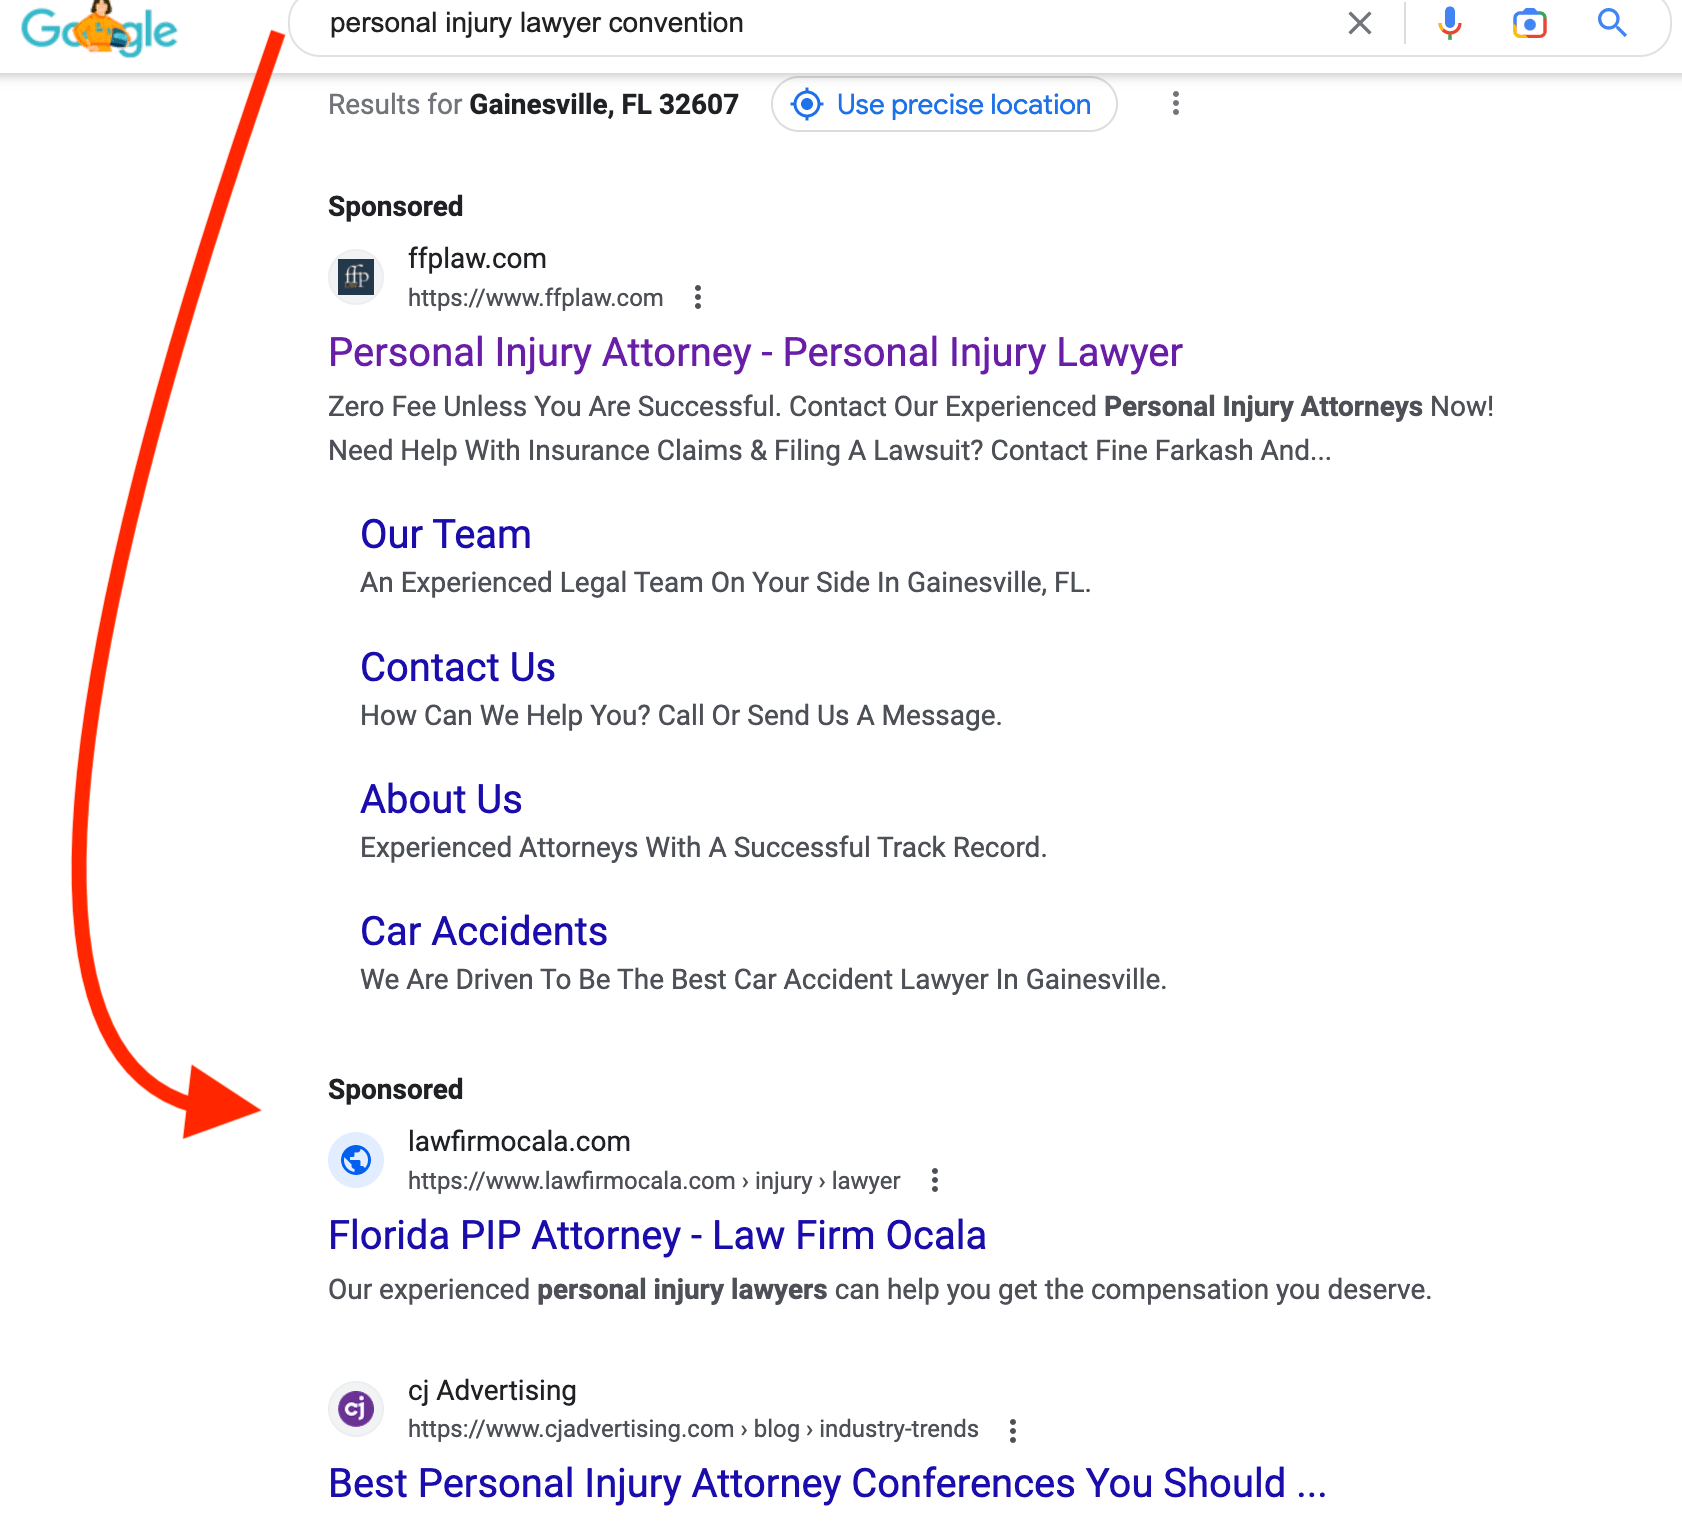Open the Florida PIP Attorney headline
The image size is (1682, 1522).
(x=657, y=1235)
